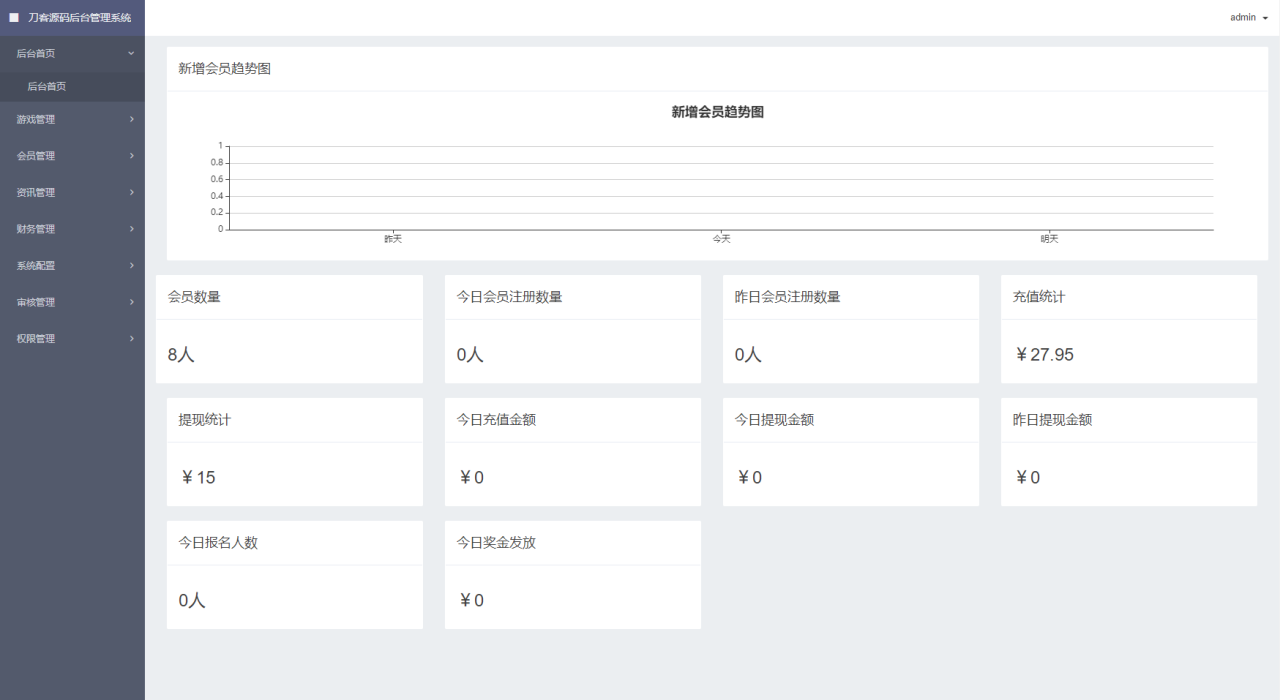
Task: Expand the 财务管理 menu chevron
Action: tap(129, 228)
